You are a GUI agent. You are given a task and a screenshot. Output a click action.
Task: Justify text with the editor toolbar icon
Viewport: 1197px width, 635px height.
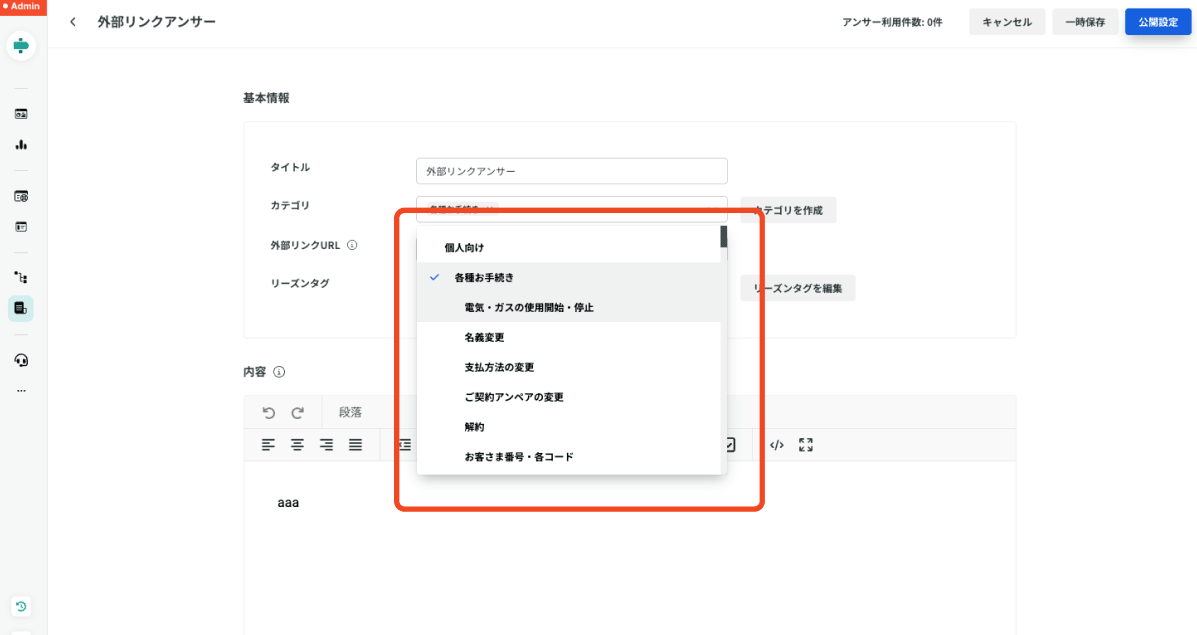point(355,445)
